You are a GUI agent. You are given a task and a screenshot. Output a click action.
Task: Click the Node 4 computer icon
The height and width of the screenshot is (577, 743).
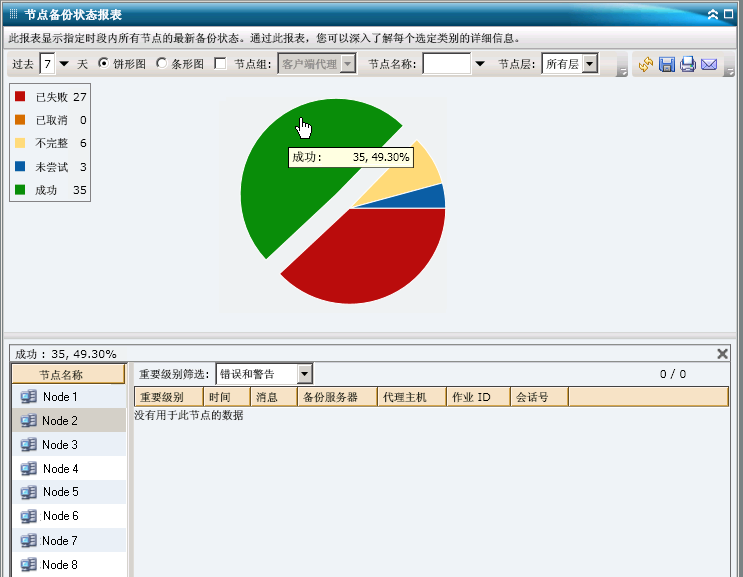point(29,469)
